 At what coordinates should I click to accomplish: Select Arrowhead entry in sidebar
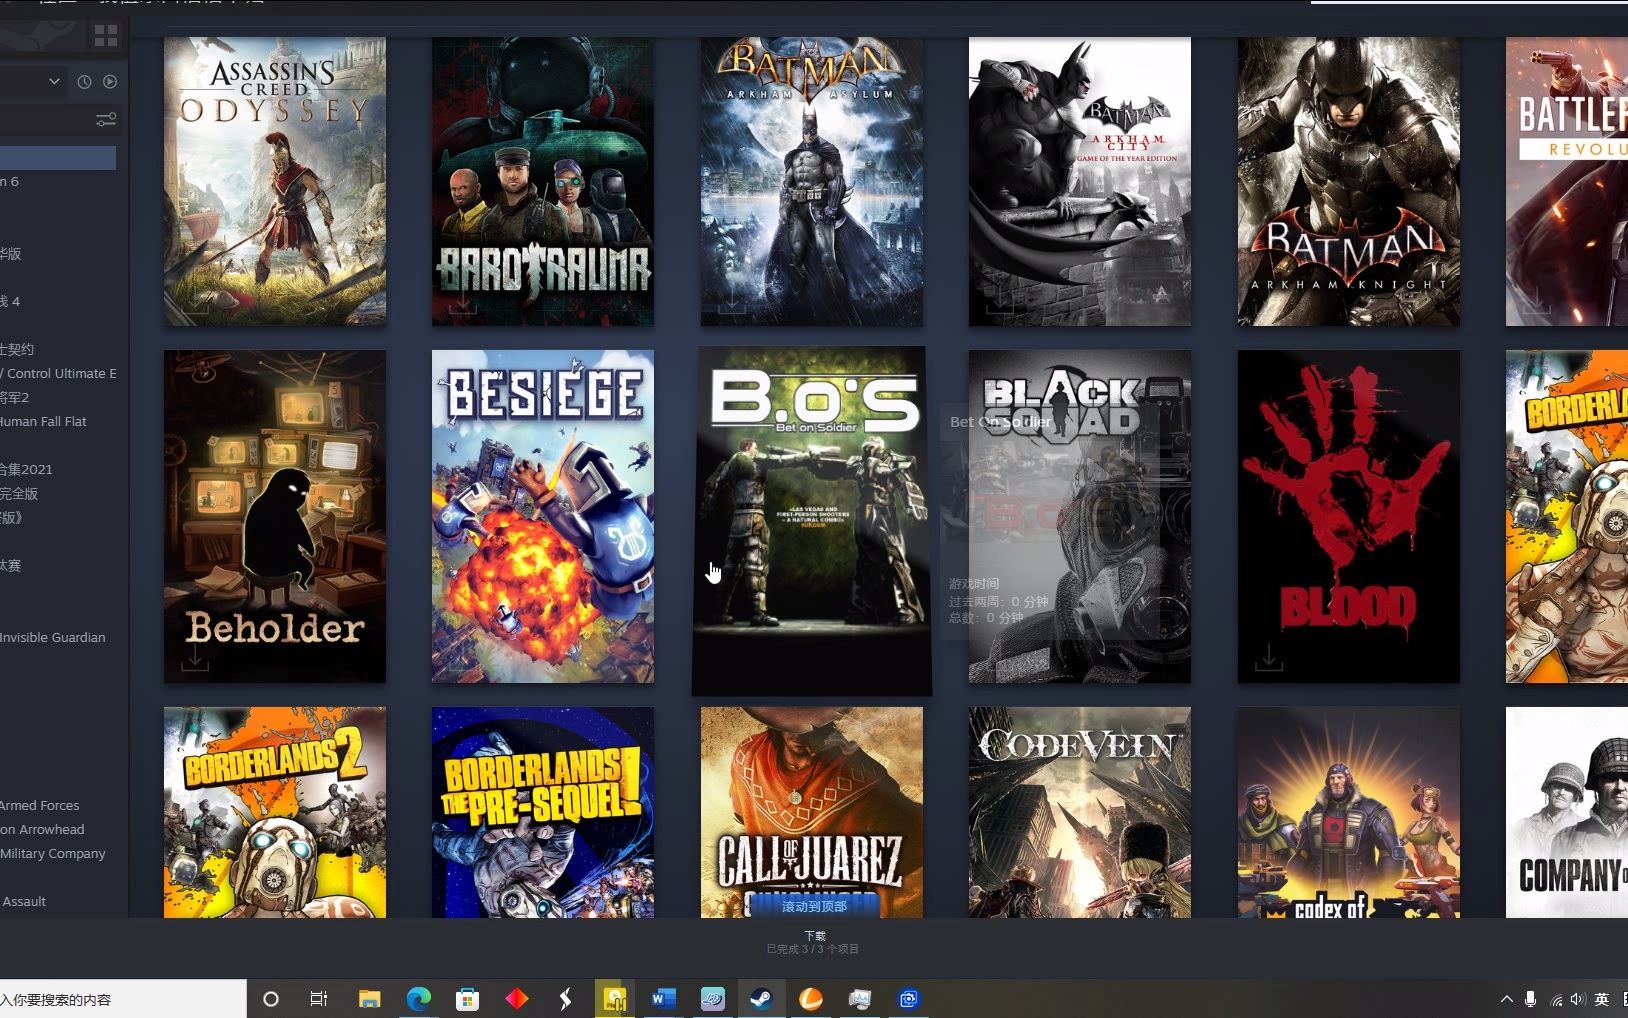click(42, 829)
